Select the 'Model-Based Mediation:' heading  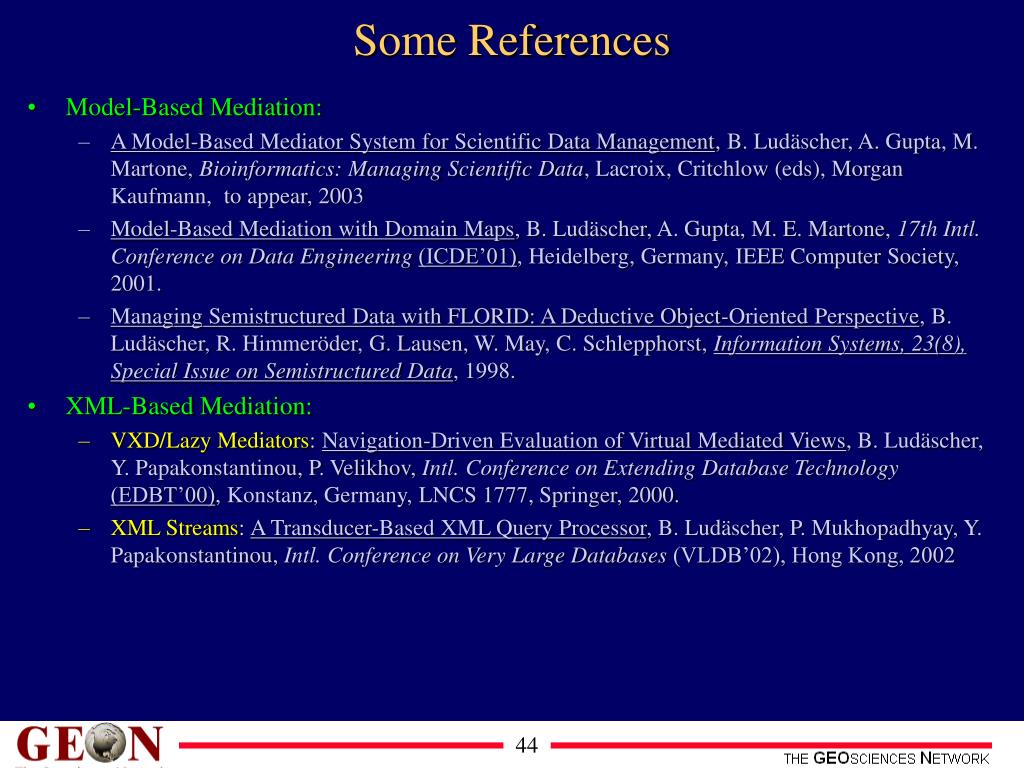(193, 107)
